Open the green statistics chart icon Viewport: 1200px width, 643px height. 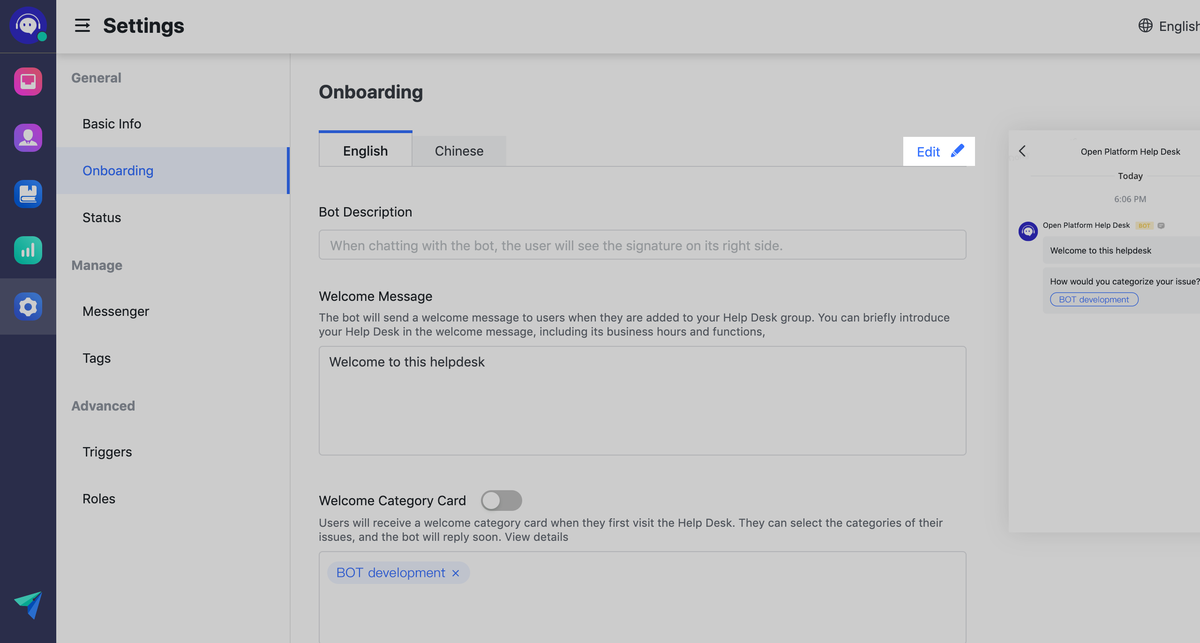coord(28,250)
